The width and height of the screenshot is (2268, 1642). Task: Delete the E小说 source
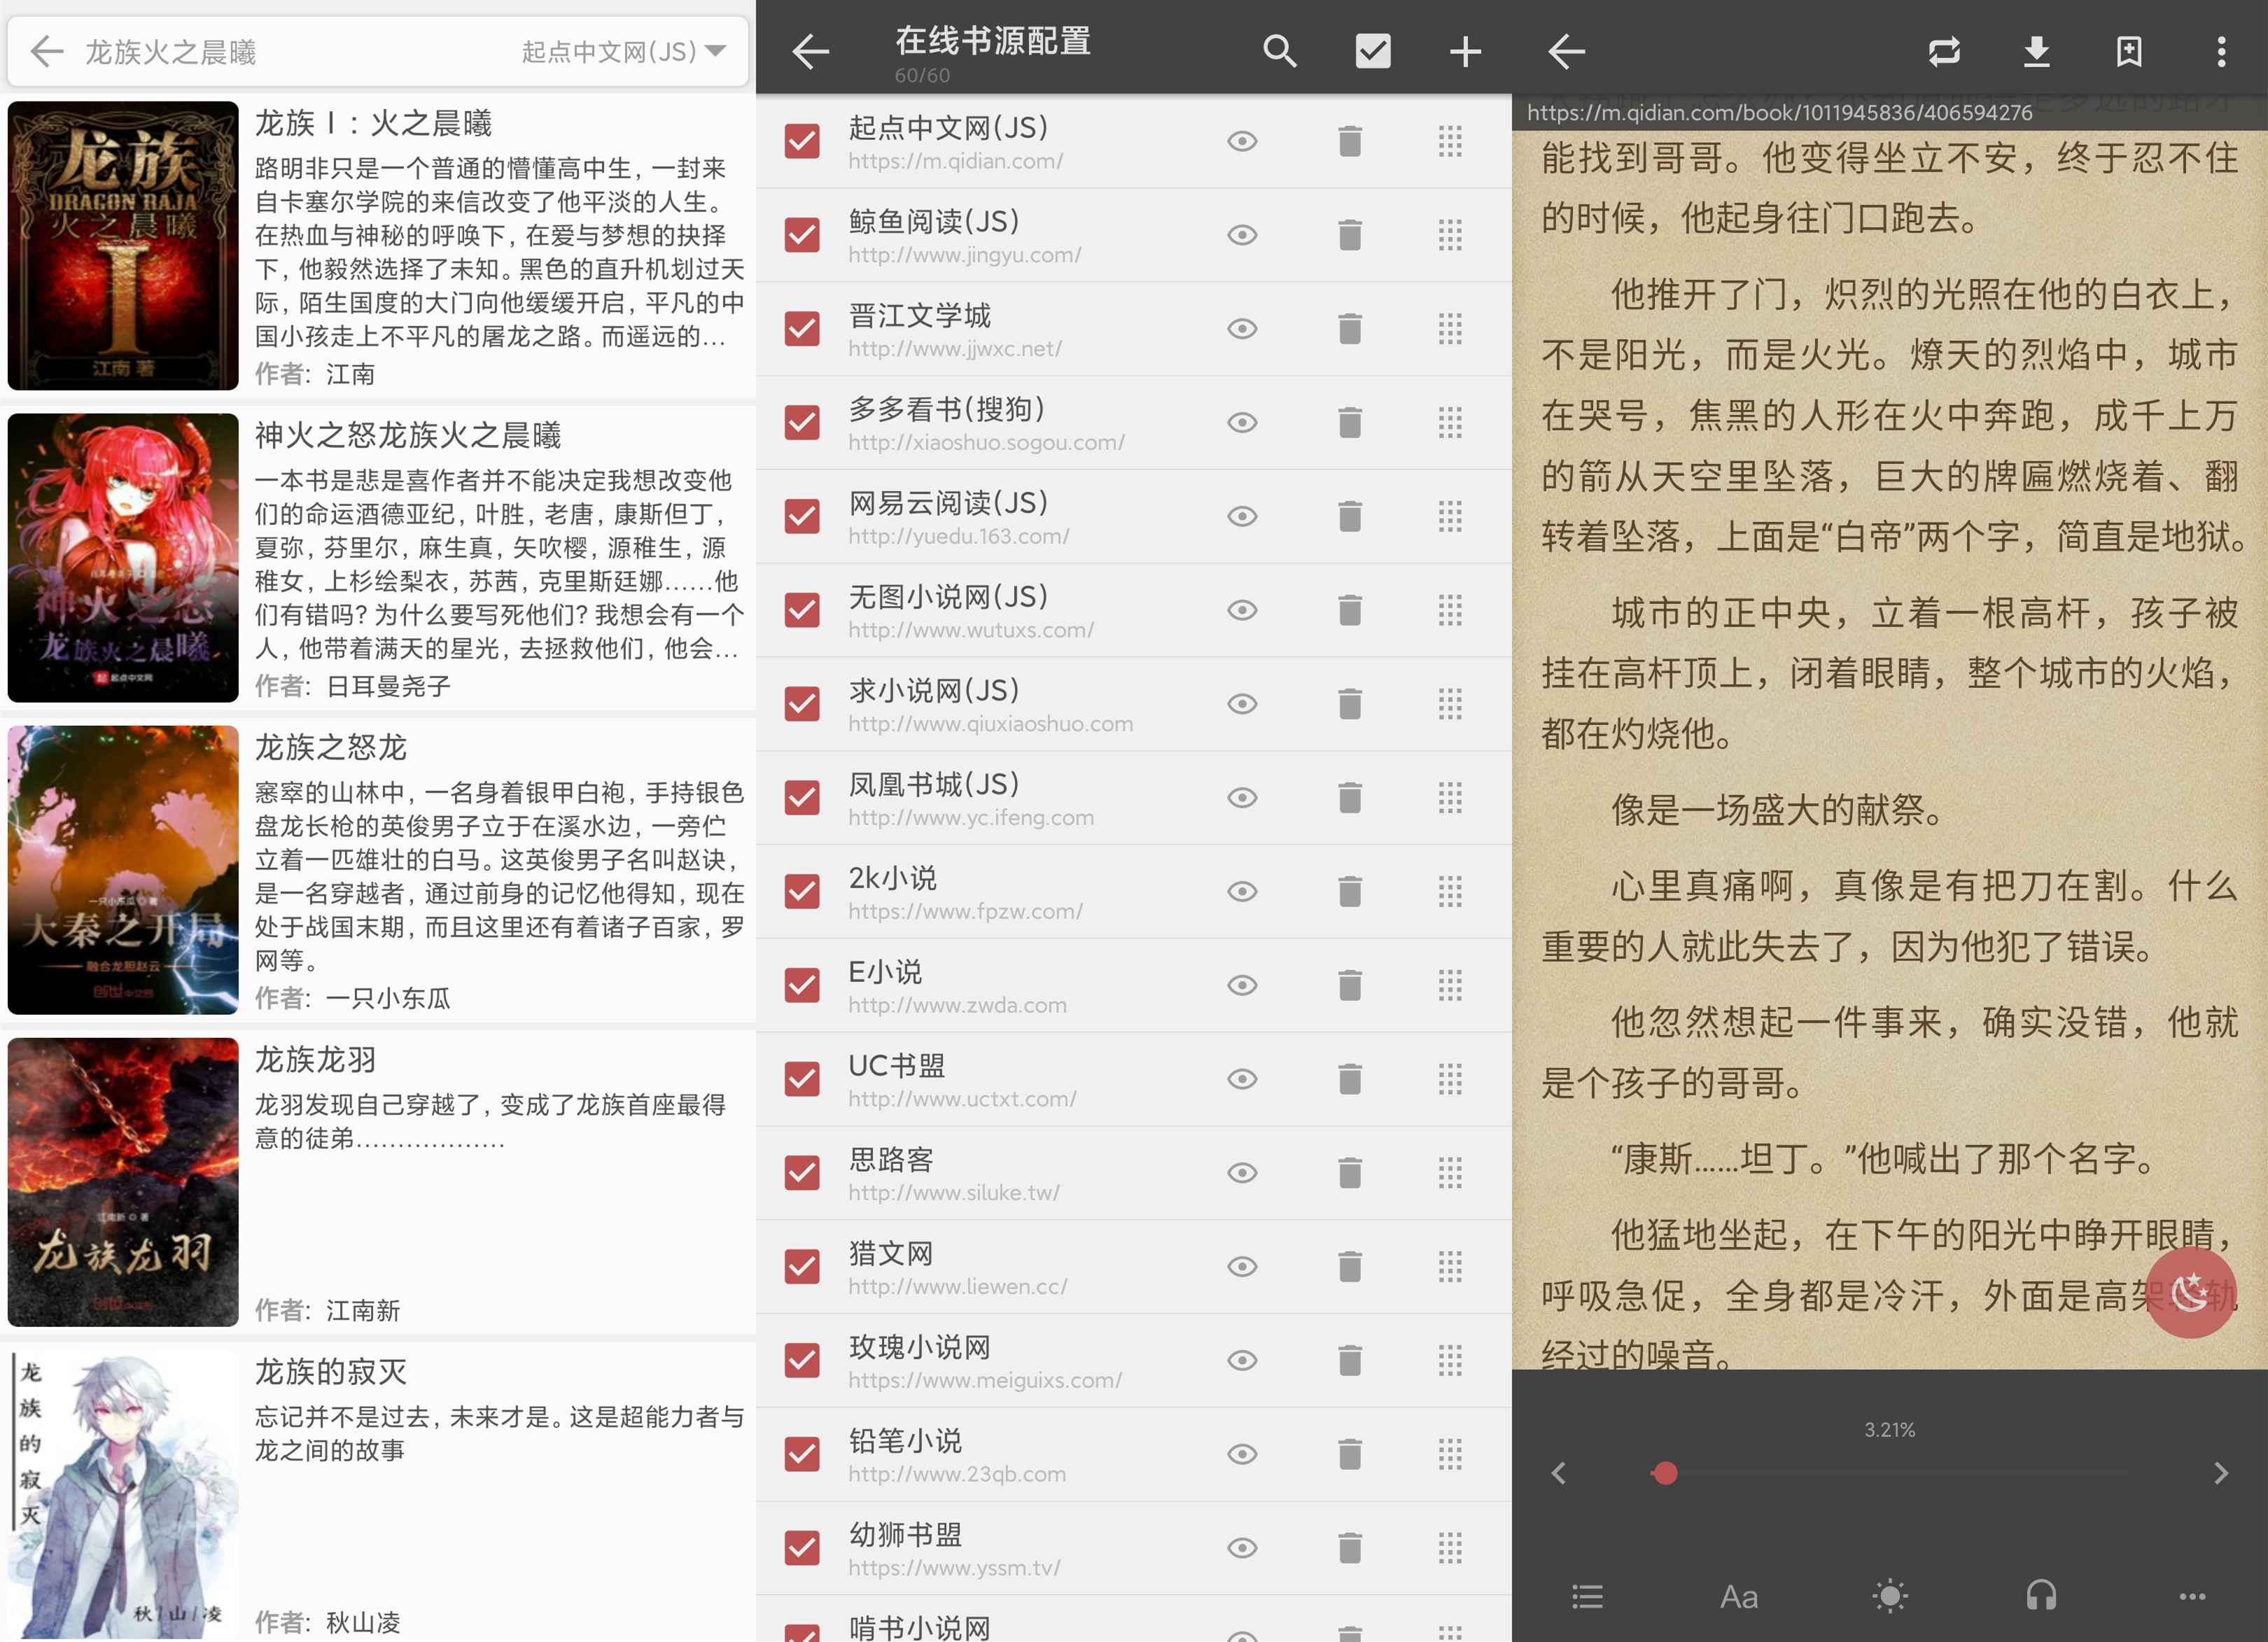(x=1350, y=985)
